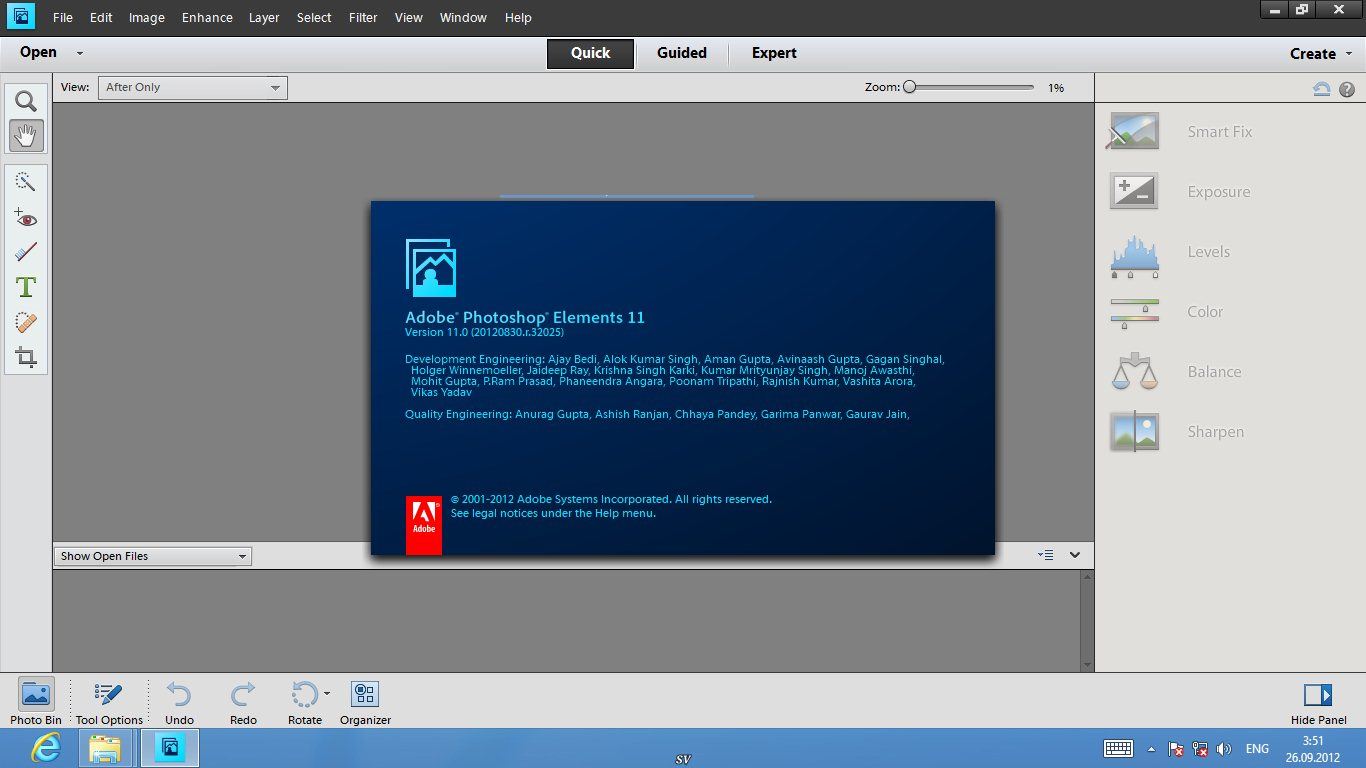1366x768 pixels.
Task: Switch to the Expert tab
Action: tap(774, 53)
